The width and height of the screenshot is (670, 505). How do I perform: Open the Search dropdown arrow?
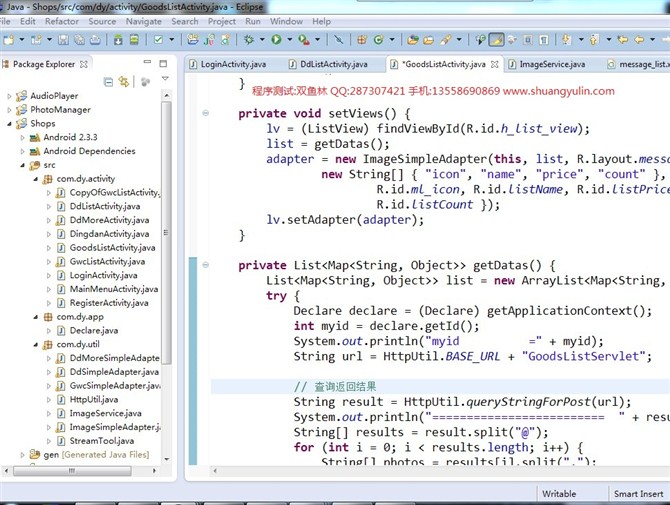[459, 40]
